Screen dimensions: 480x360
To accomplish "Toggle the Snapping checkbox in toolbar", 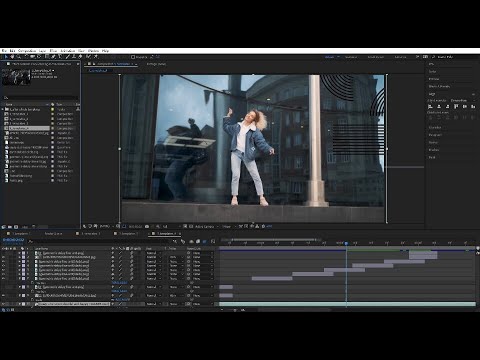I will coord(133,57).
